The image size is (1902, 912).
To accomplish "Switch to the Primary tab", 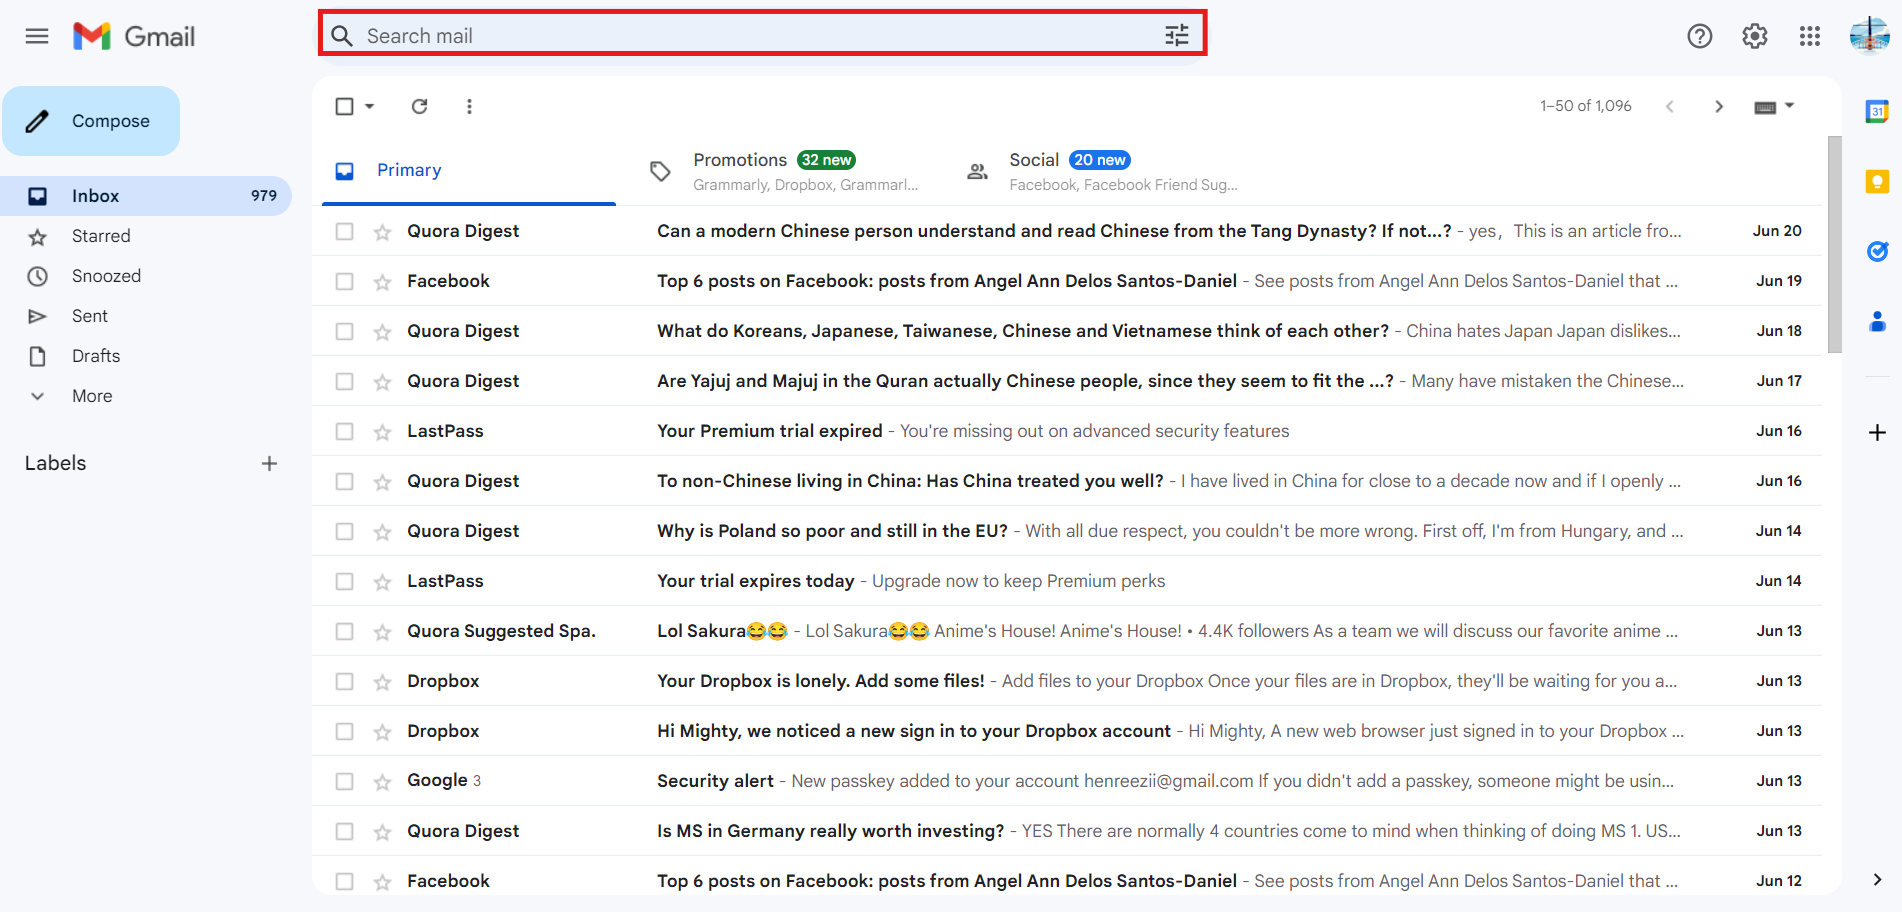I will tap(469, 170).
